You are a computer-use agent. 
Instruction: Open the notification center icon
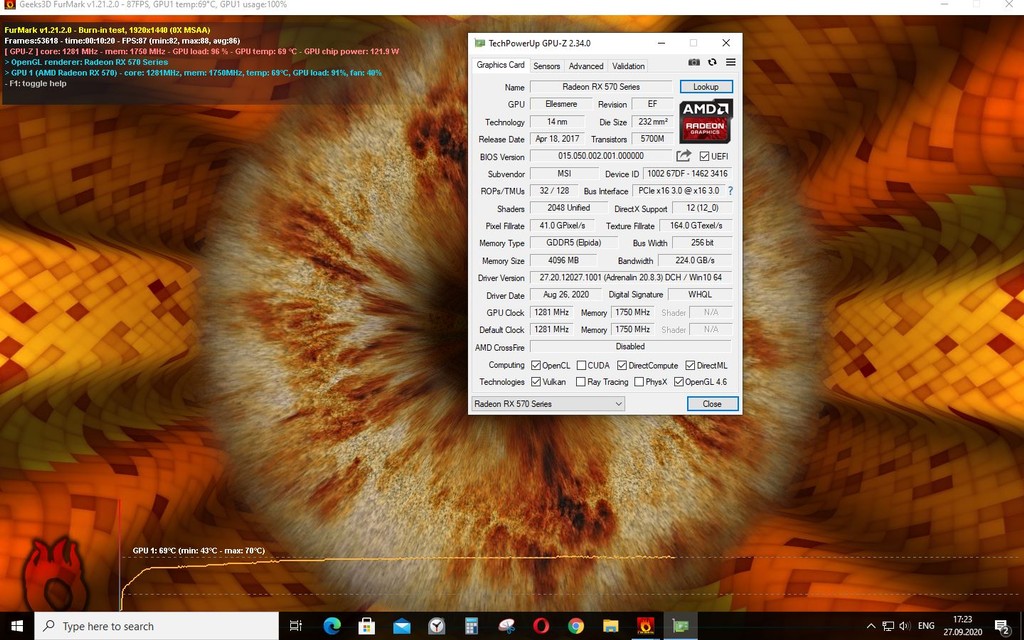1003,626
